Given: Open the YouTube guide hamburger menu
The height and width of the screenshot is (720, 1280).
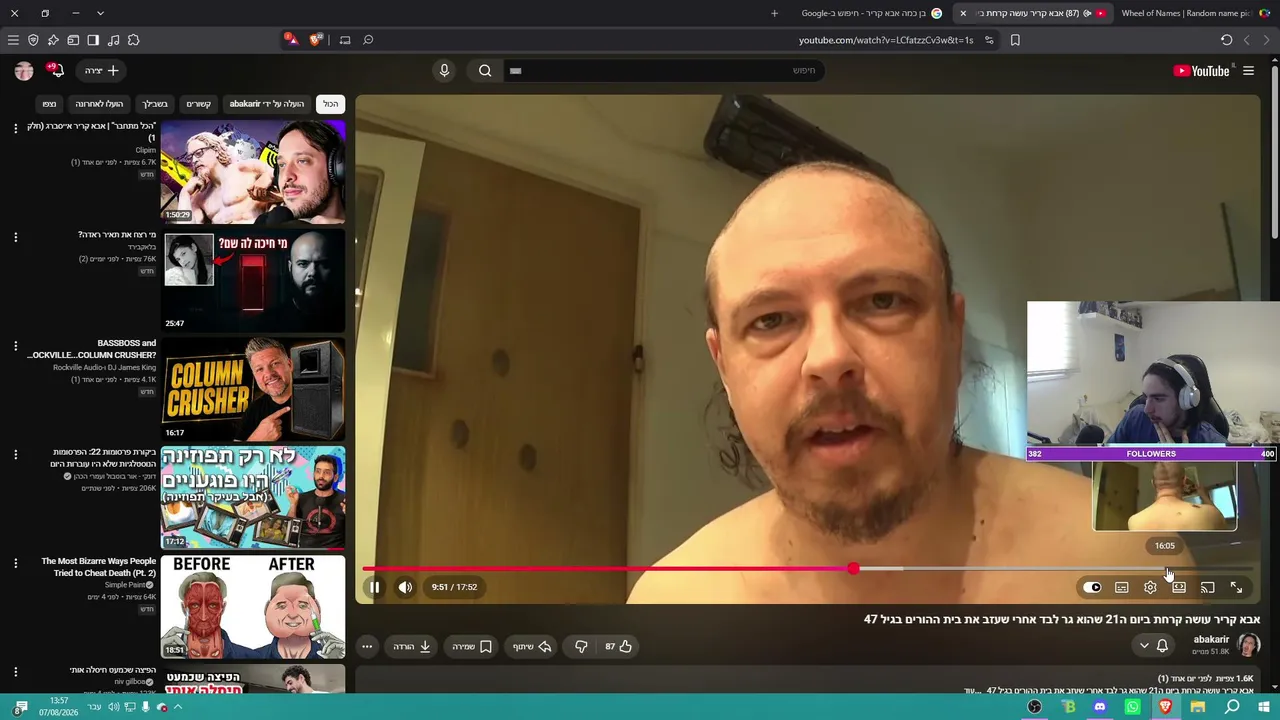Looking at the screenshot, I should pos(1248,71).
